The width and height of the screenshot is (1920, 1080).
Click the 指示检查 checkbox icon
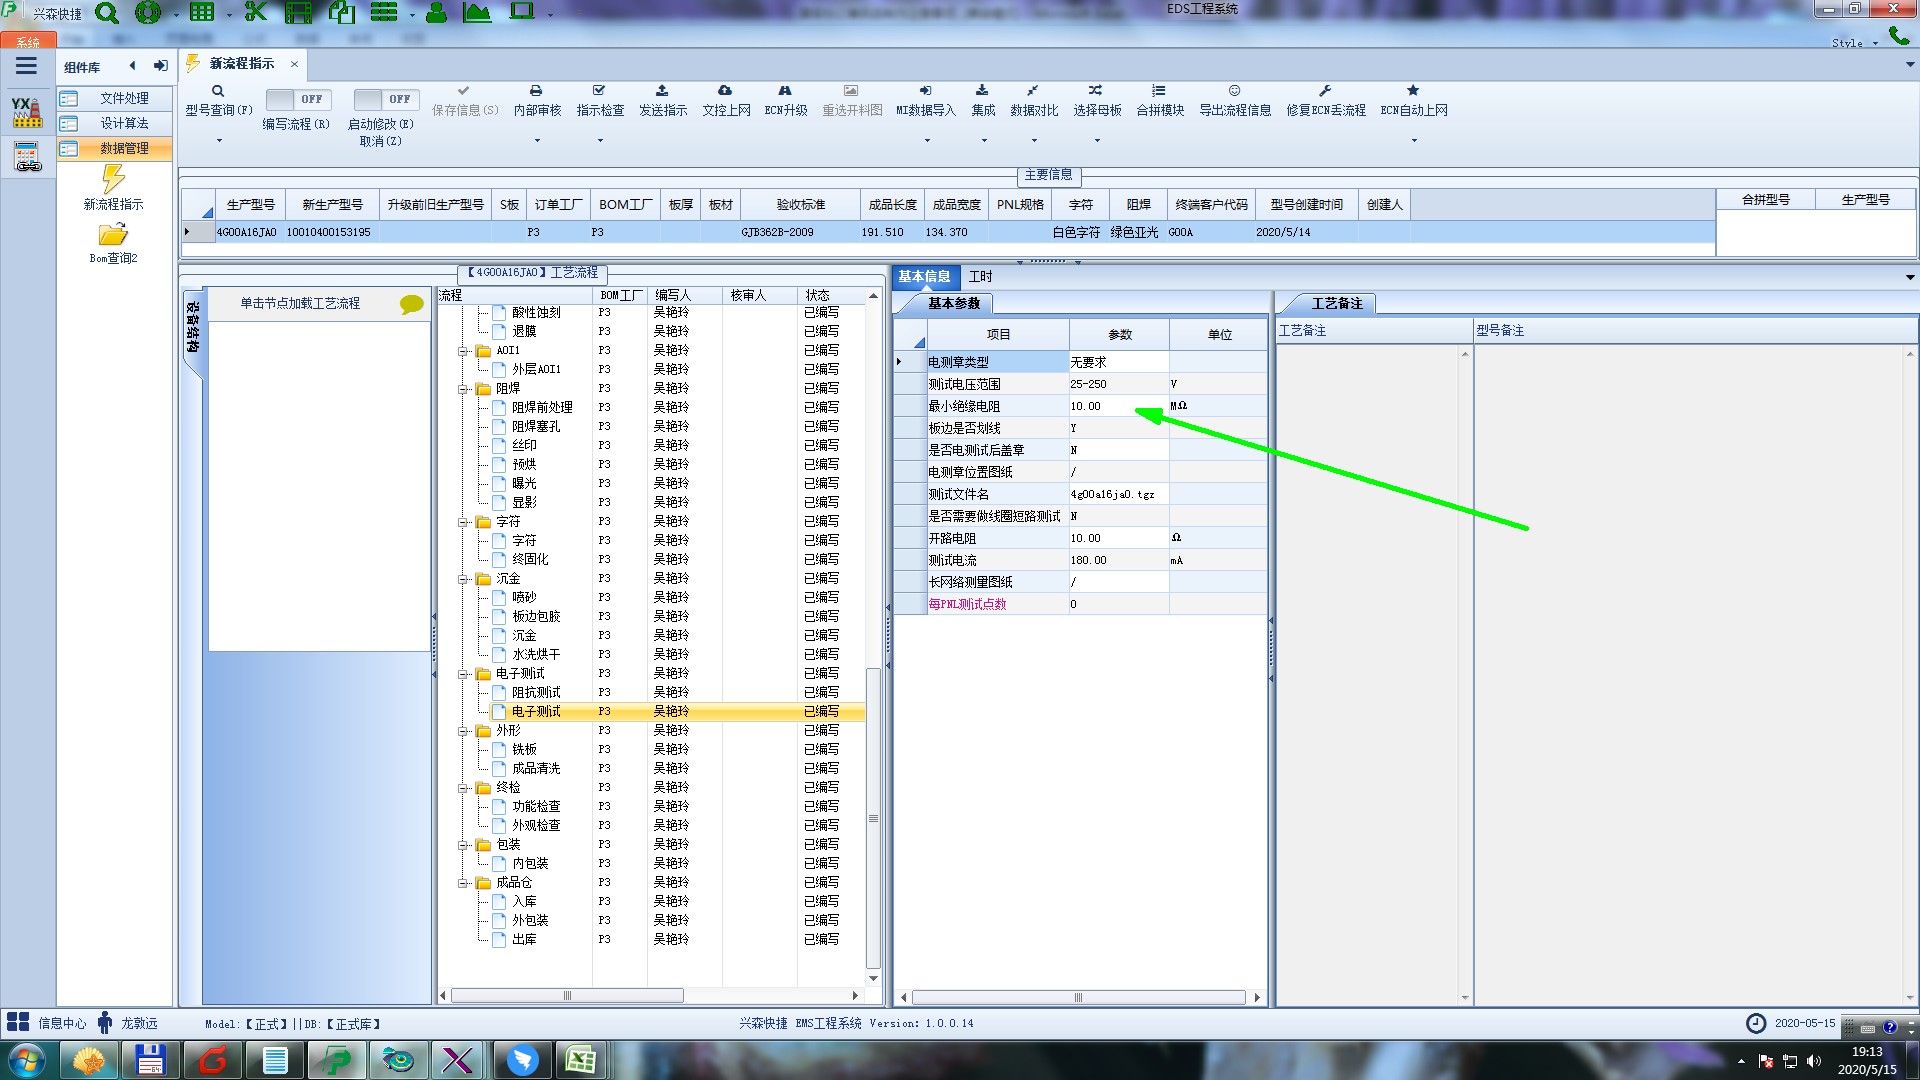tap(599, 91)
